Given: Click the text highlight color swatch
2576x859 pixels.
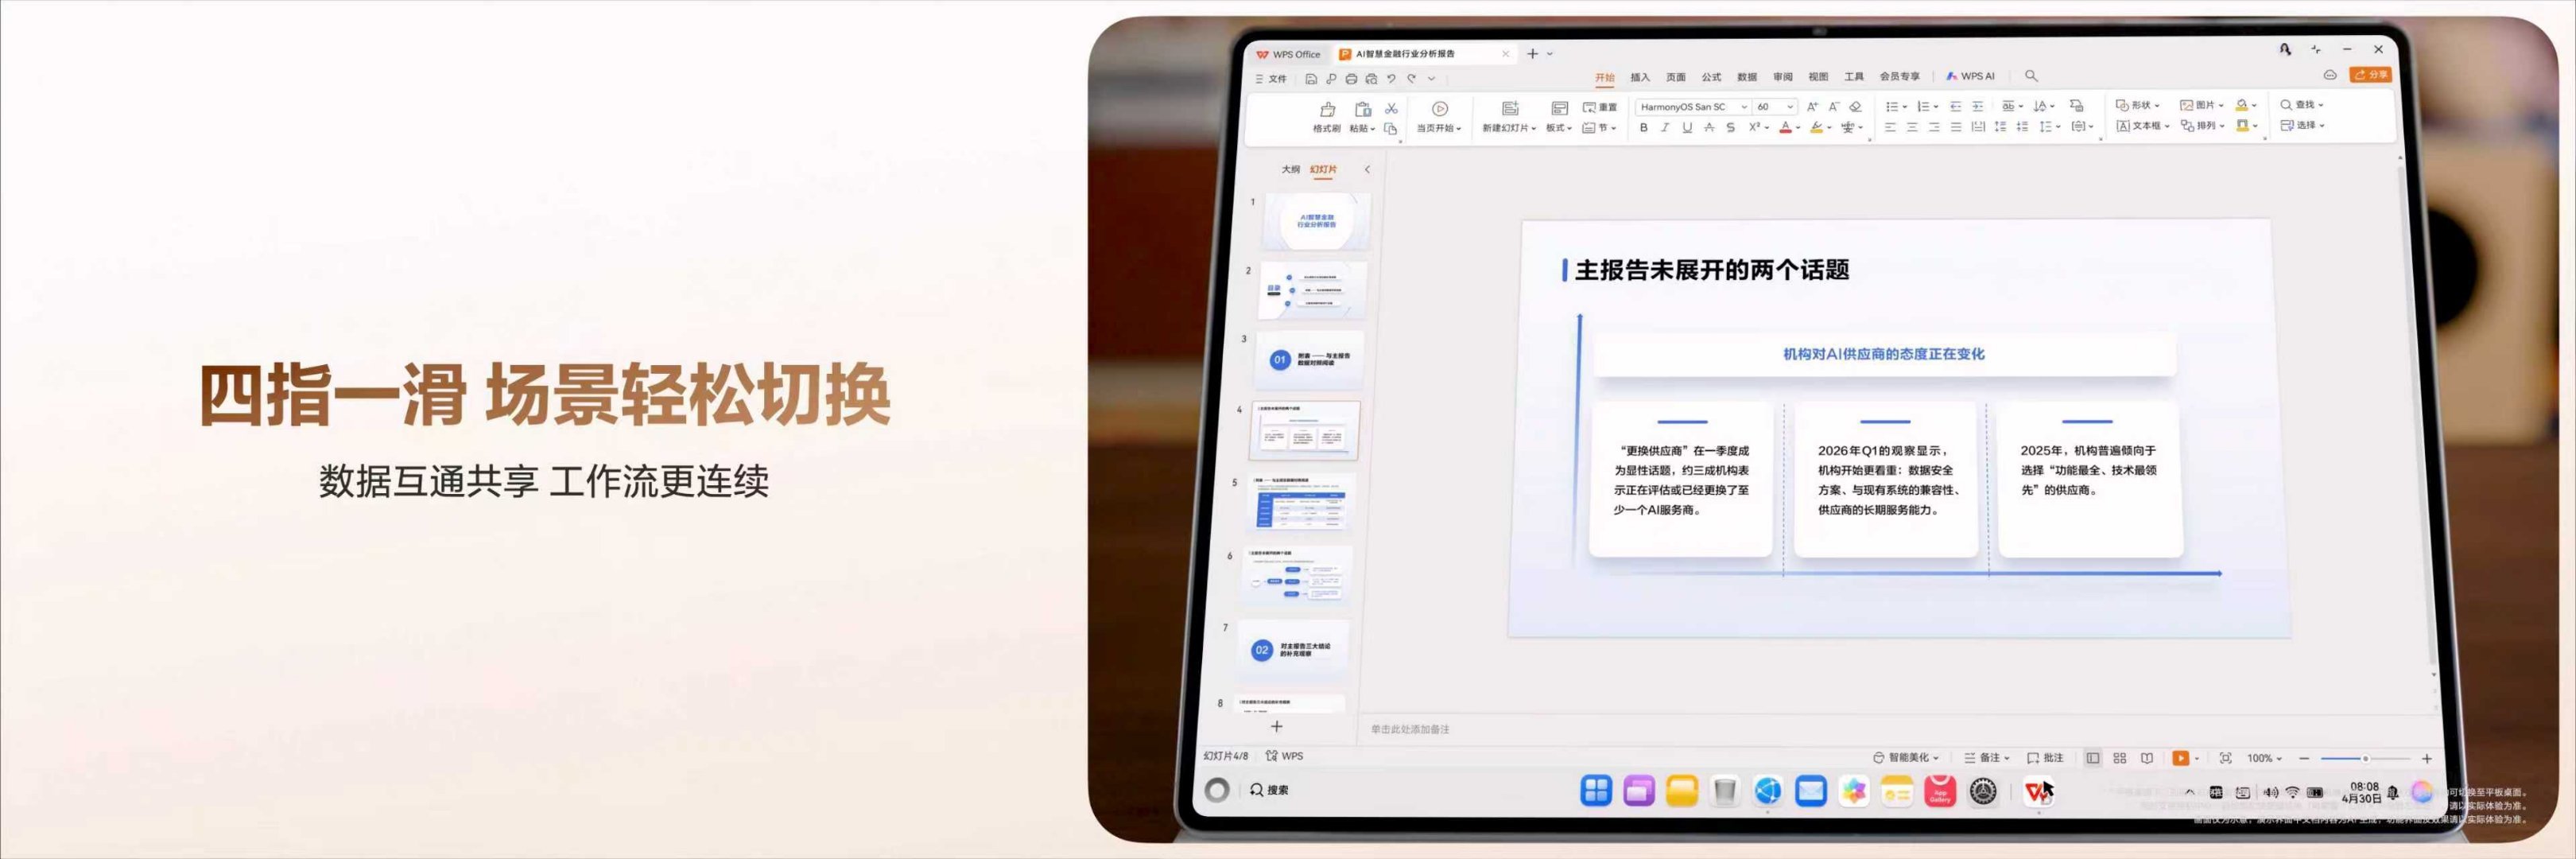Looking at the screenshot, I should 1816,127.
